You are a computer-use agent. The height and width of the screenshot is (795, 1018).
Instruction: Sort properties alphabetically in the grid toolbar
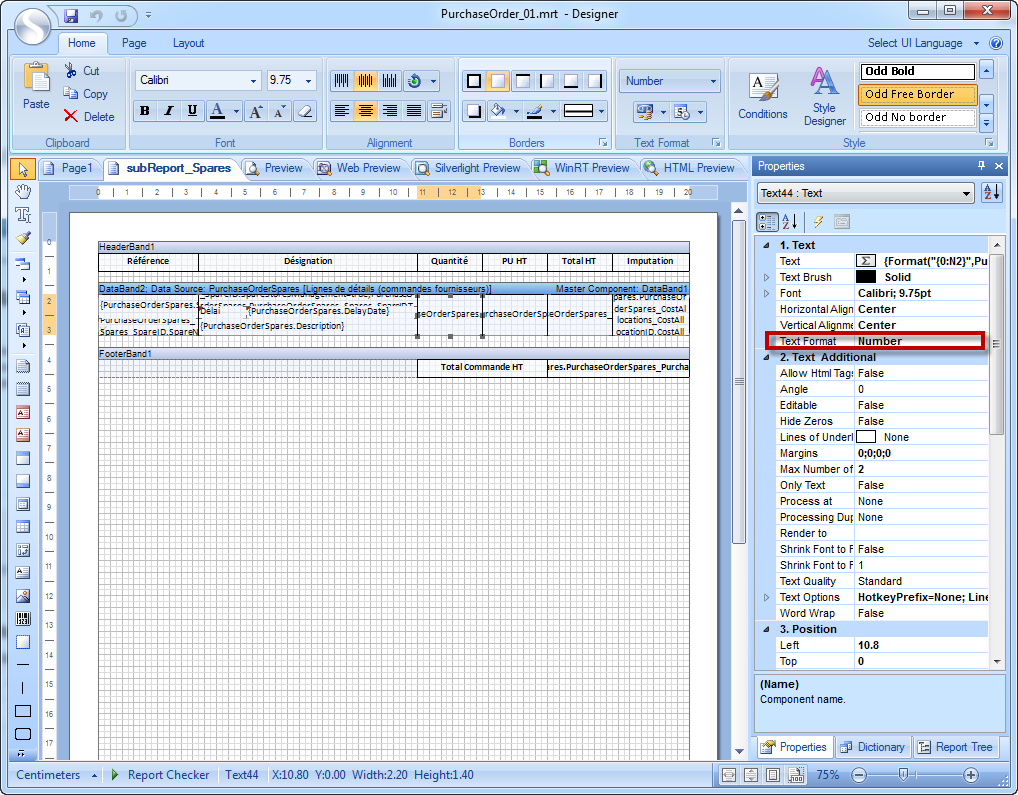click(789, 222)
